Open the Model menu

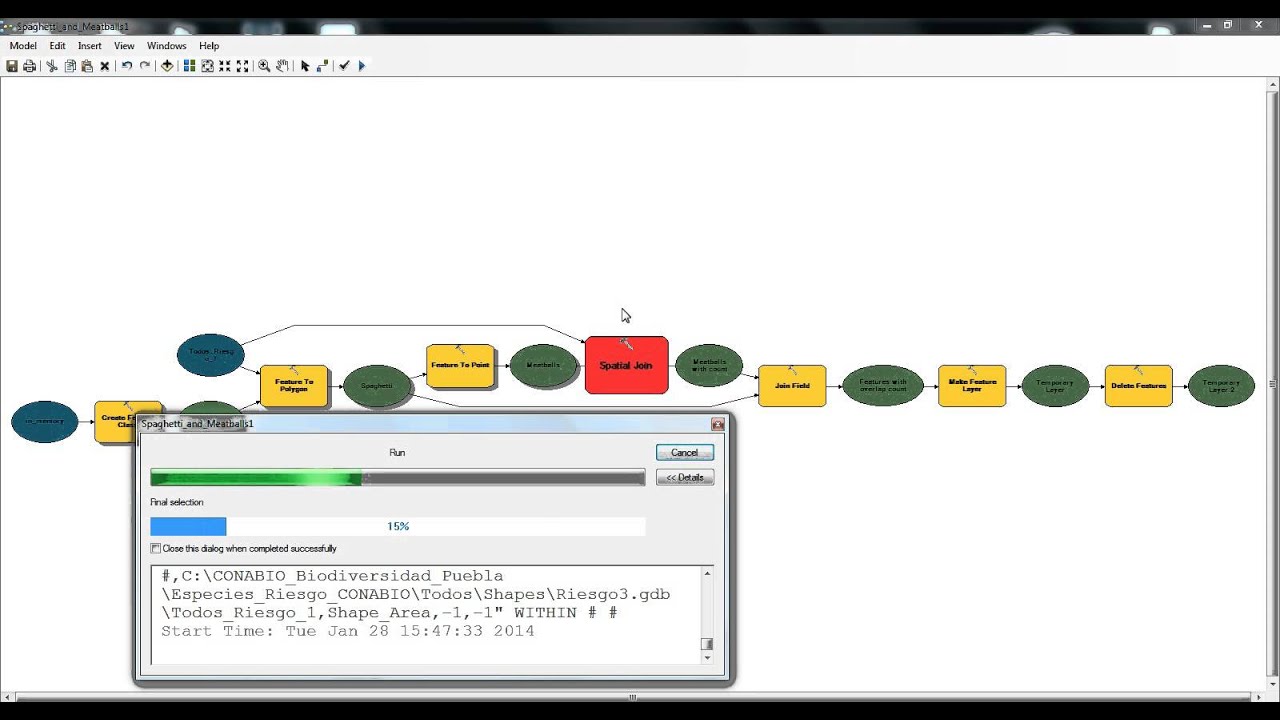click(23, 46)
